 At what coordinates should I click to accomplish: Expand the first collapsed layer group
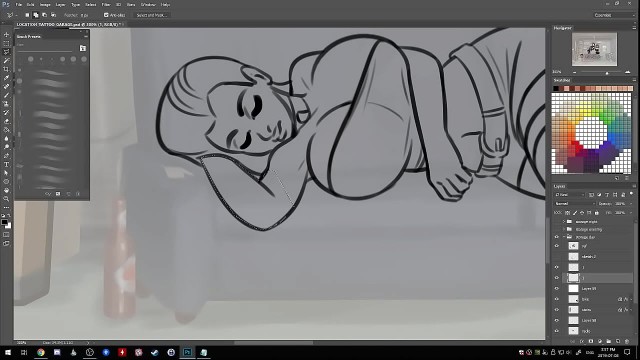[x=564, y=221]
